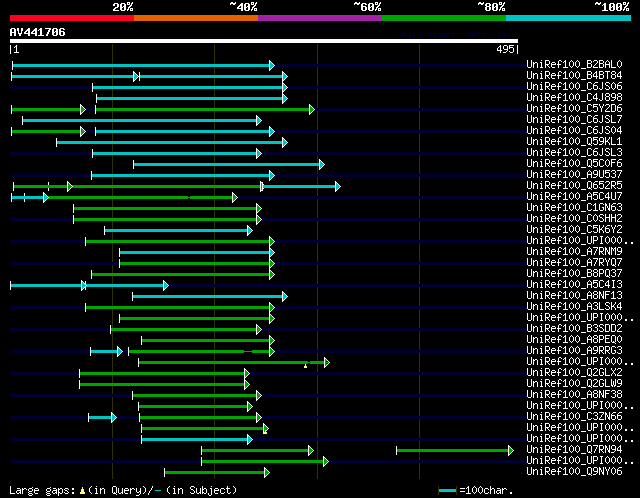640x498 pixels.
Task: Select the UniRef100_C0SHH2 label
Action: point(574,219)
